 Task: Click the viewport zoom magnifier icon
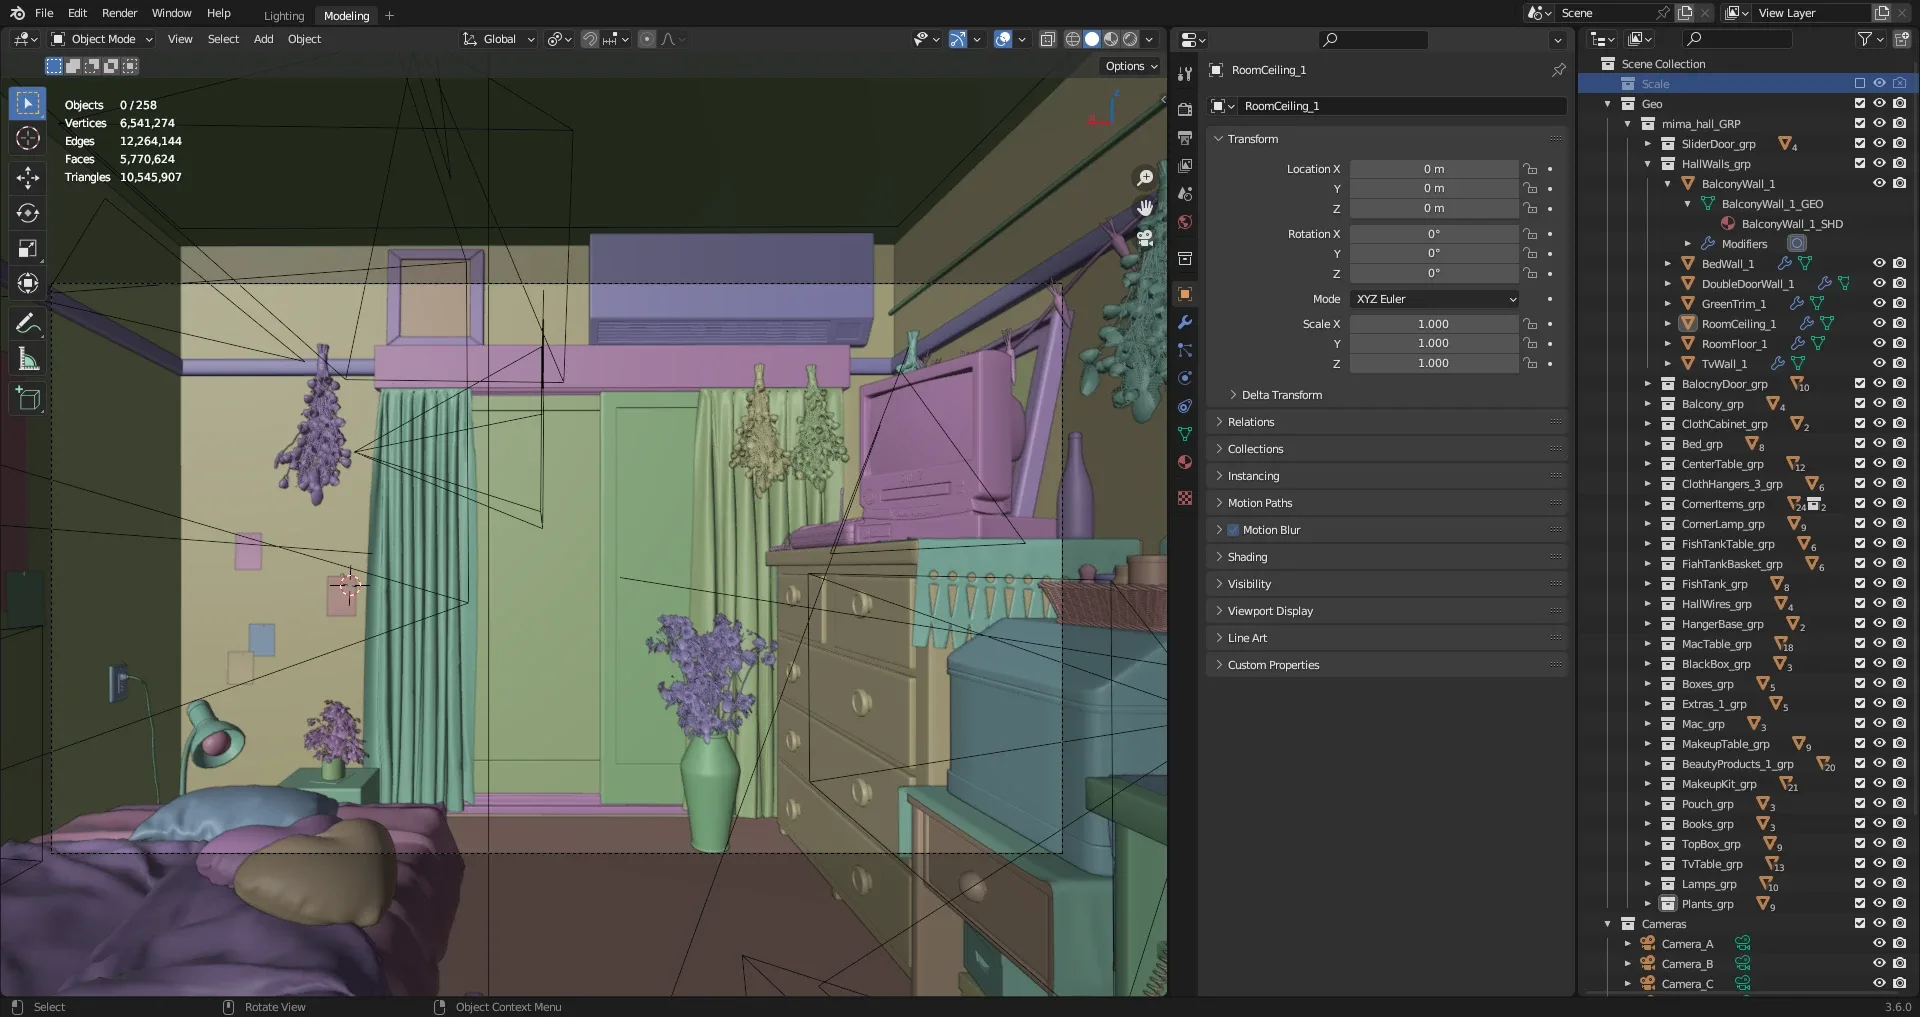point(1145,178)
